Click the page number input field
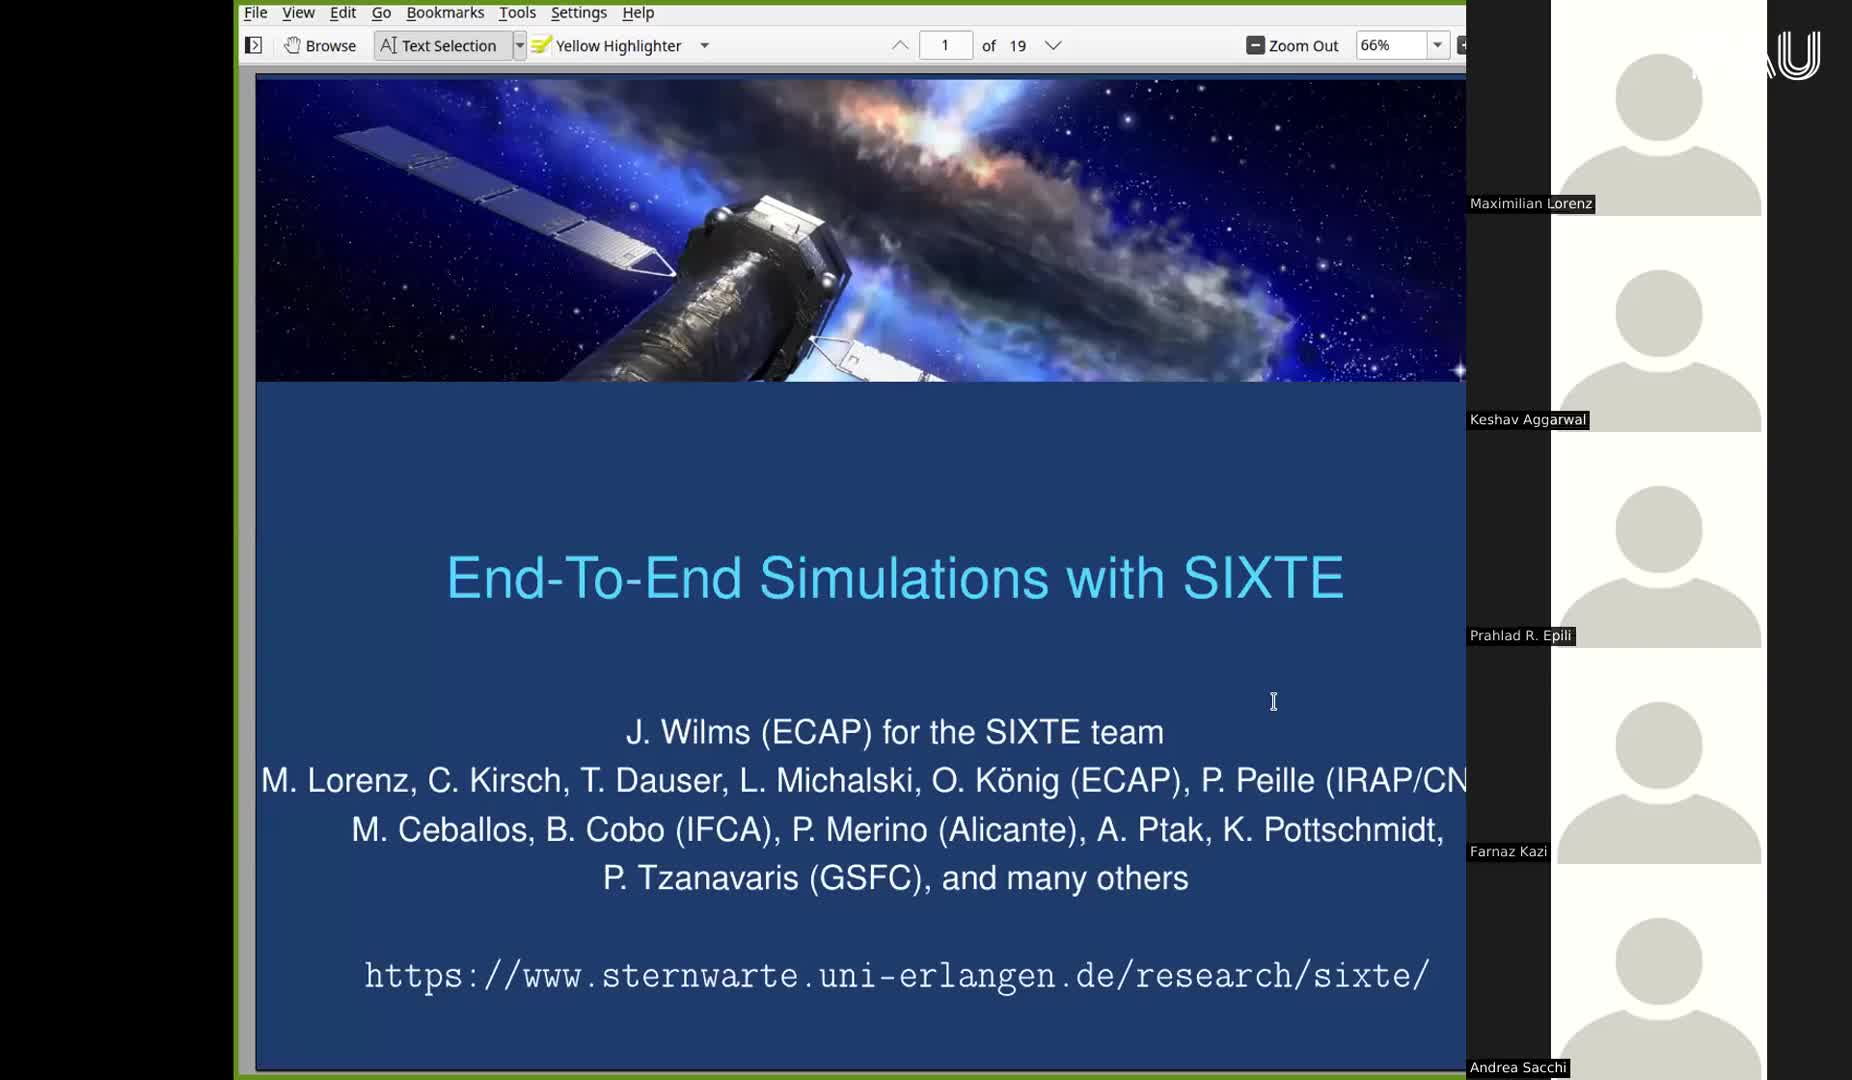Image resolution: width=1852 pixels, height=1080 pixels. coord(945,45)
